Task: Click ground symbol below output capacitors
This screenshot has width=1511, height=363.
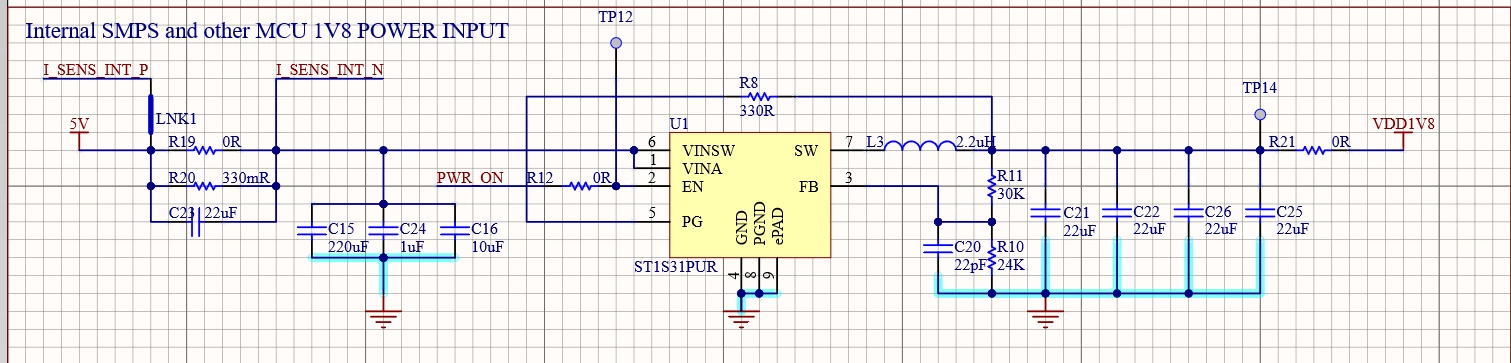Action: click(1045, 320)
